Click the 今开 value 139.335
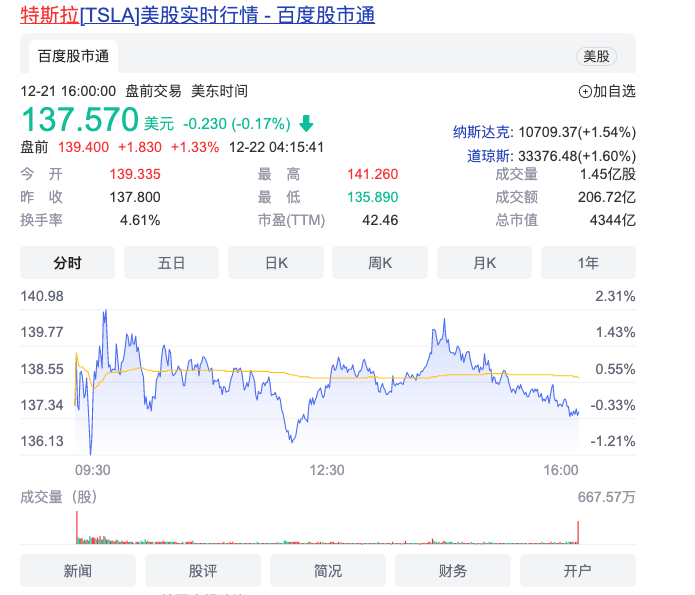The width and height of the screenshot is (695, 595). click(135, 174)
